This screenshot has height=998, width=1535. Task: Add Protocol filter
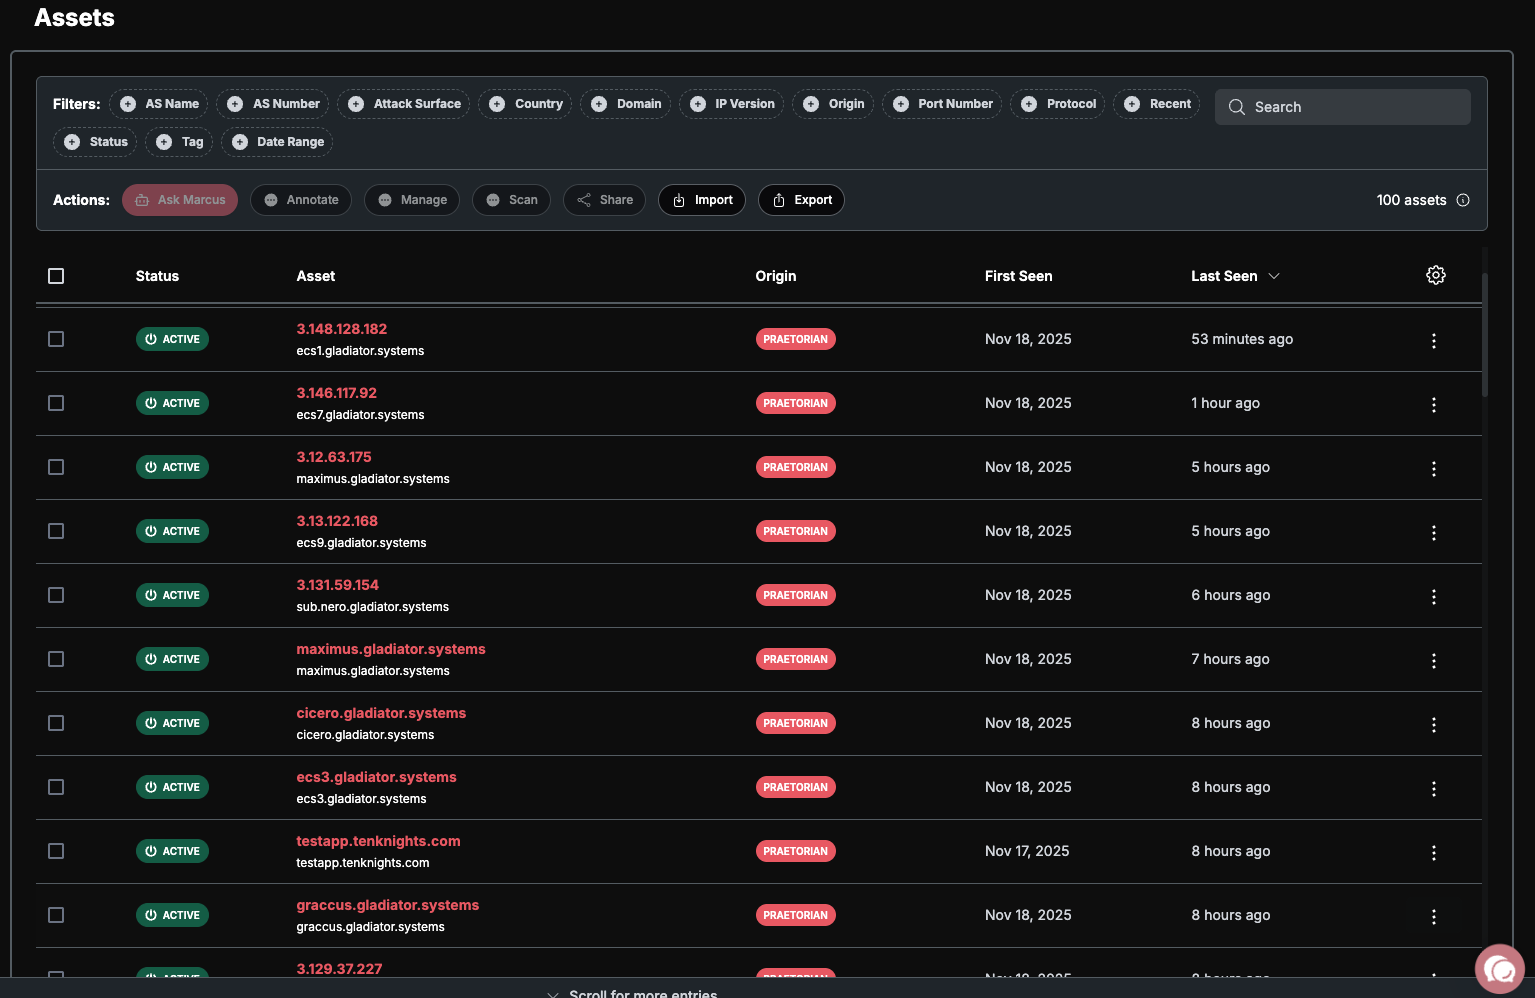[1058, 104]
